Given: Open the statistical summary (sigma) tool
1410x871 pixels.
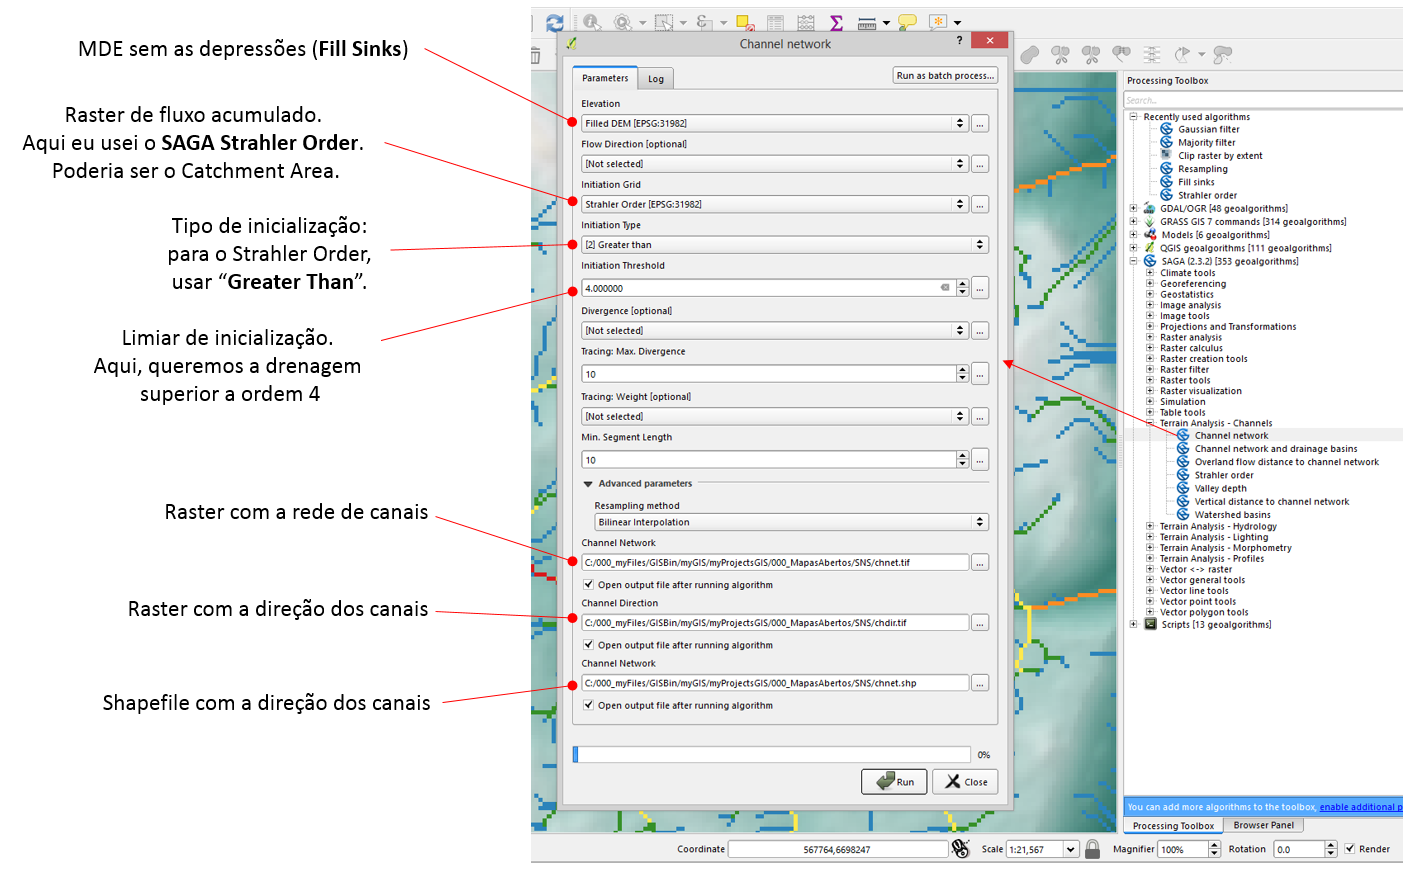Looking at the screenshot, I should 836,22.
